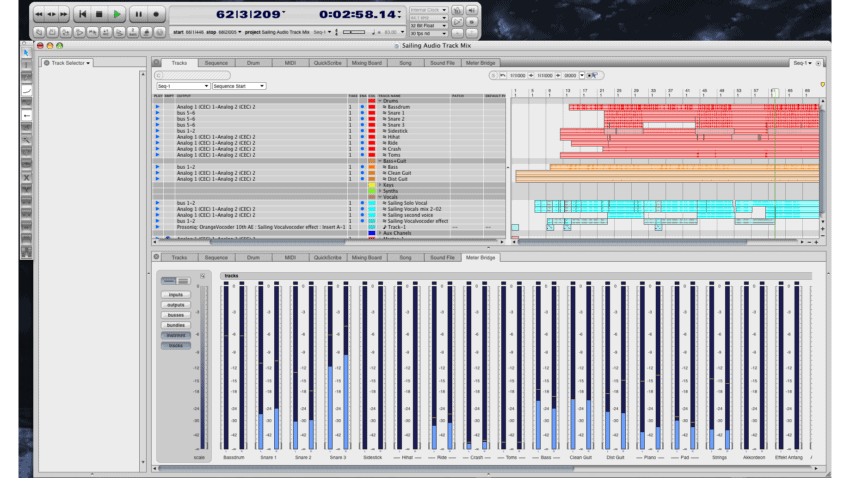Screen dimensions: 850x478
Task: Select the arrow pointer tool in left palette
Action: [27, 53]
